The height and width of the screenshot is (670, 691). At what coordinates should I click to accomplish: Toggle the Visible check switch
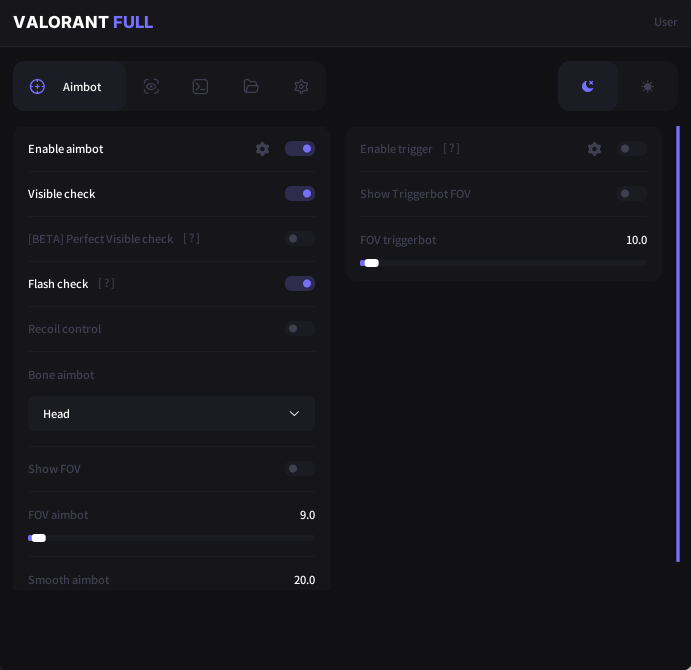pyautogui.click(x=300, y=194)
